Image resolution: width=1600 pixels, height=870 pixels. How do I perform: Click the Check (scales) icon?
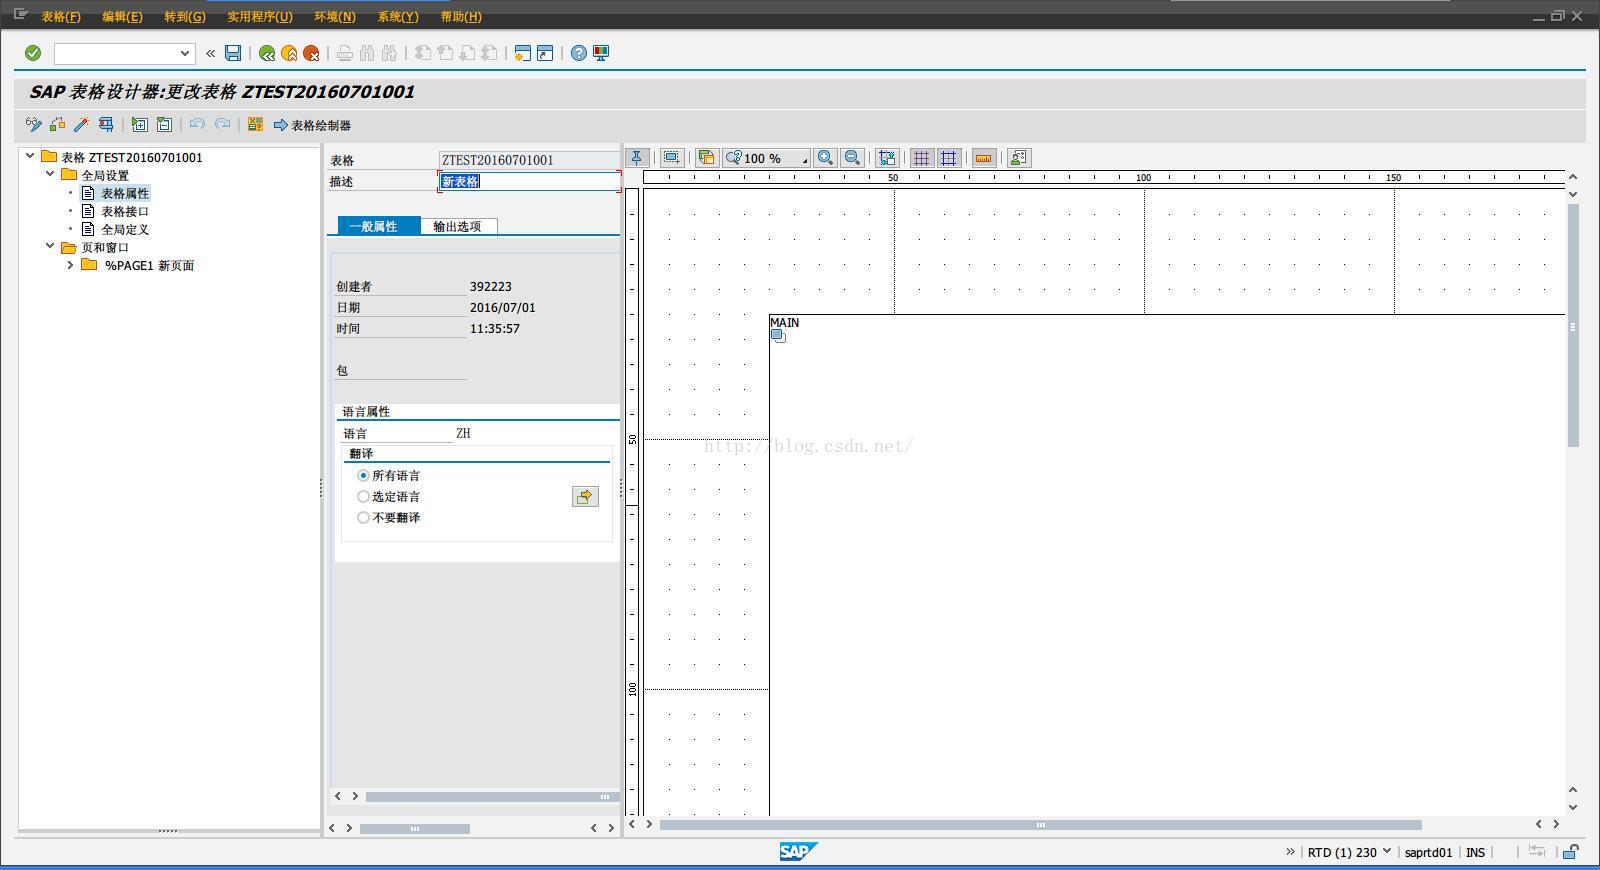(x=57, y=125)
